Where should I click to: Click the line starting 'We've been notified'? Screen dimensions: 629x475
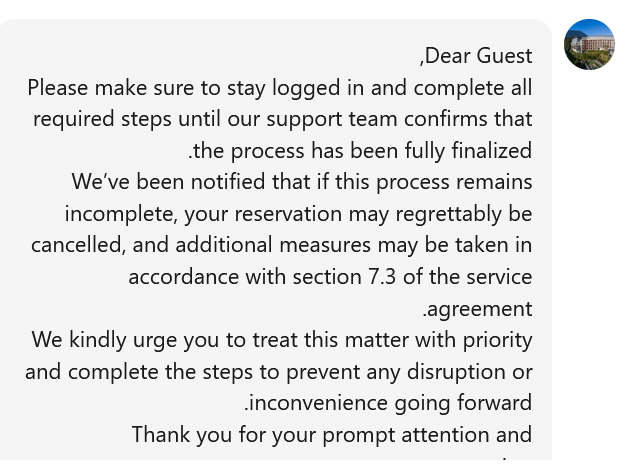[x=302, y=182]
